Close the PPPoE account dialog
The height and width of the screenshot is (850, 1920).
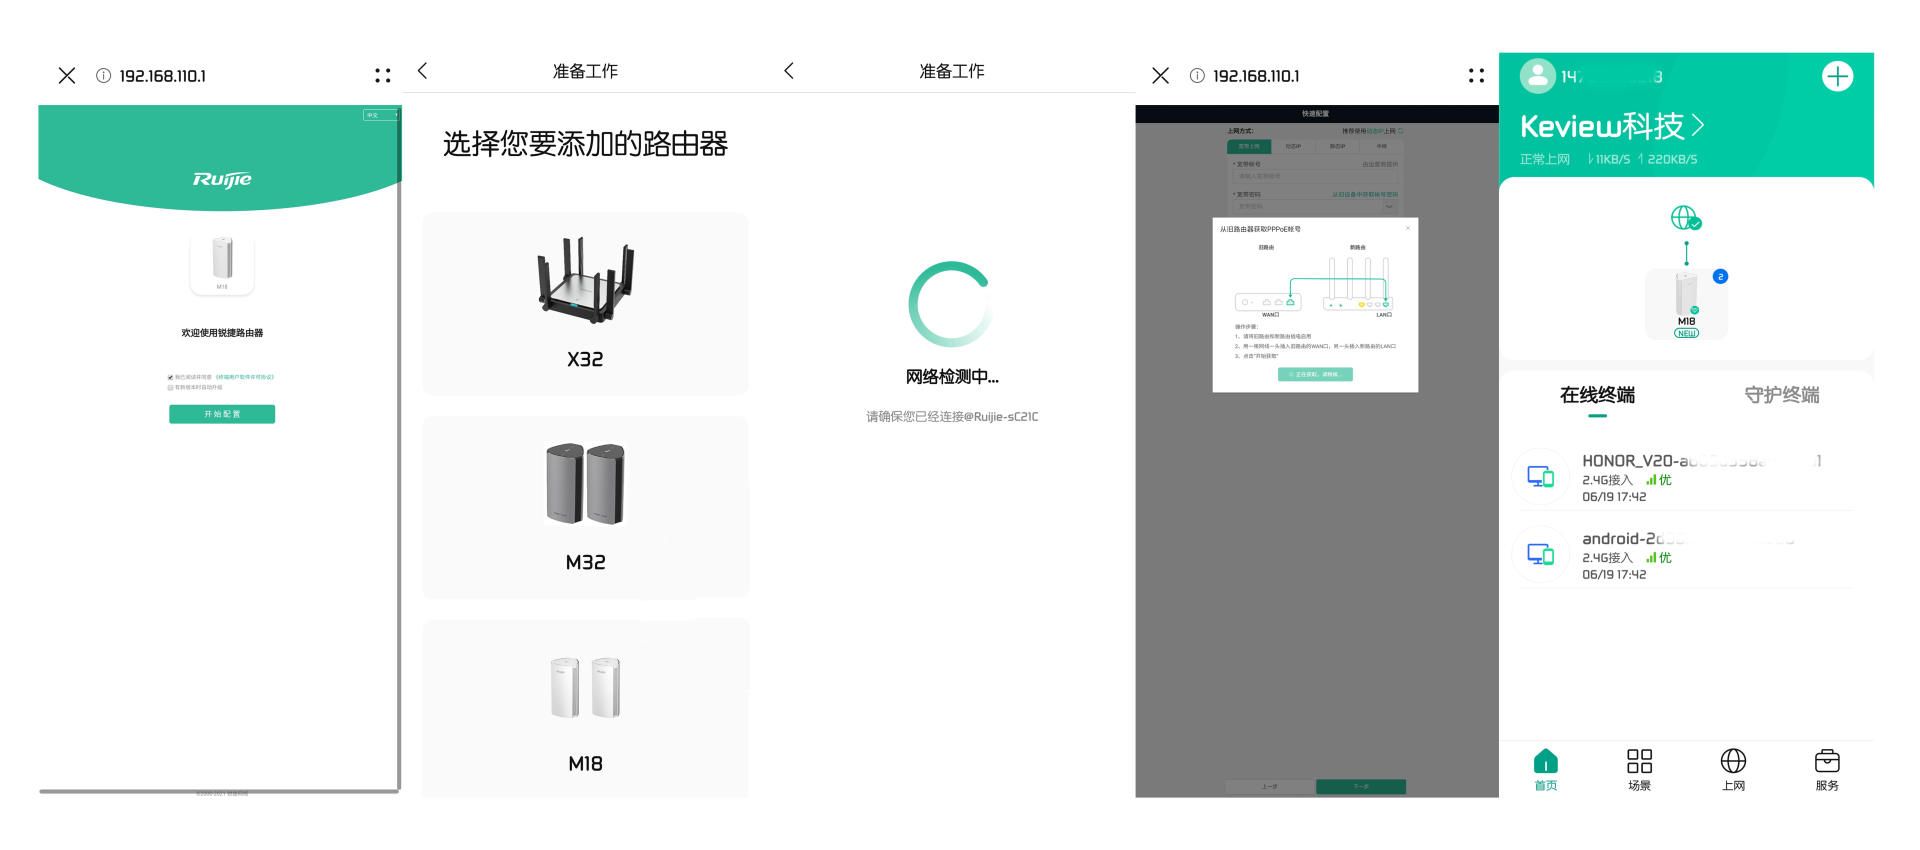[1408, 228]
